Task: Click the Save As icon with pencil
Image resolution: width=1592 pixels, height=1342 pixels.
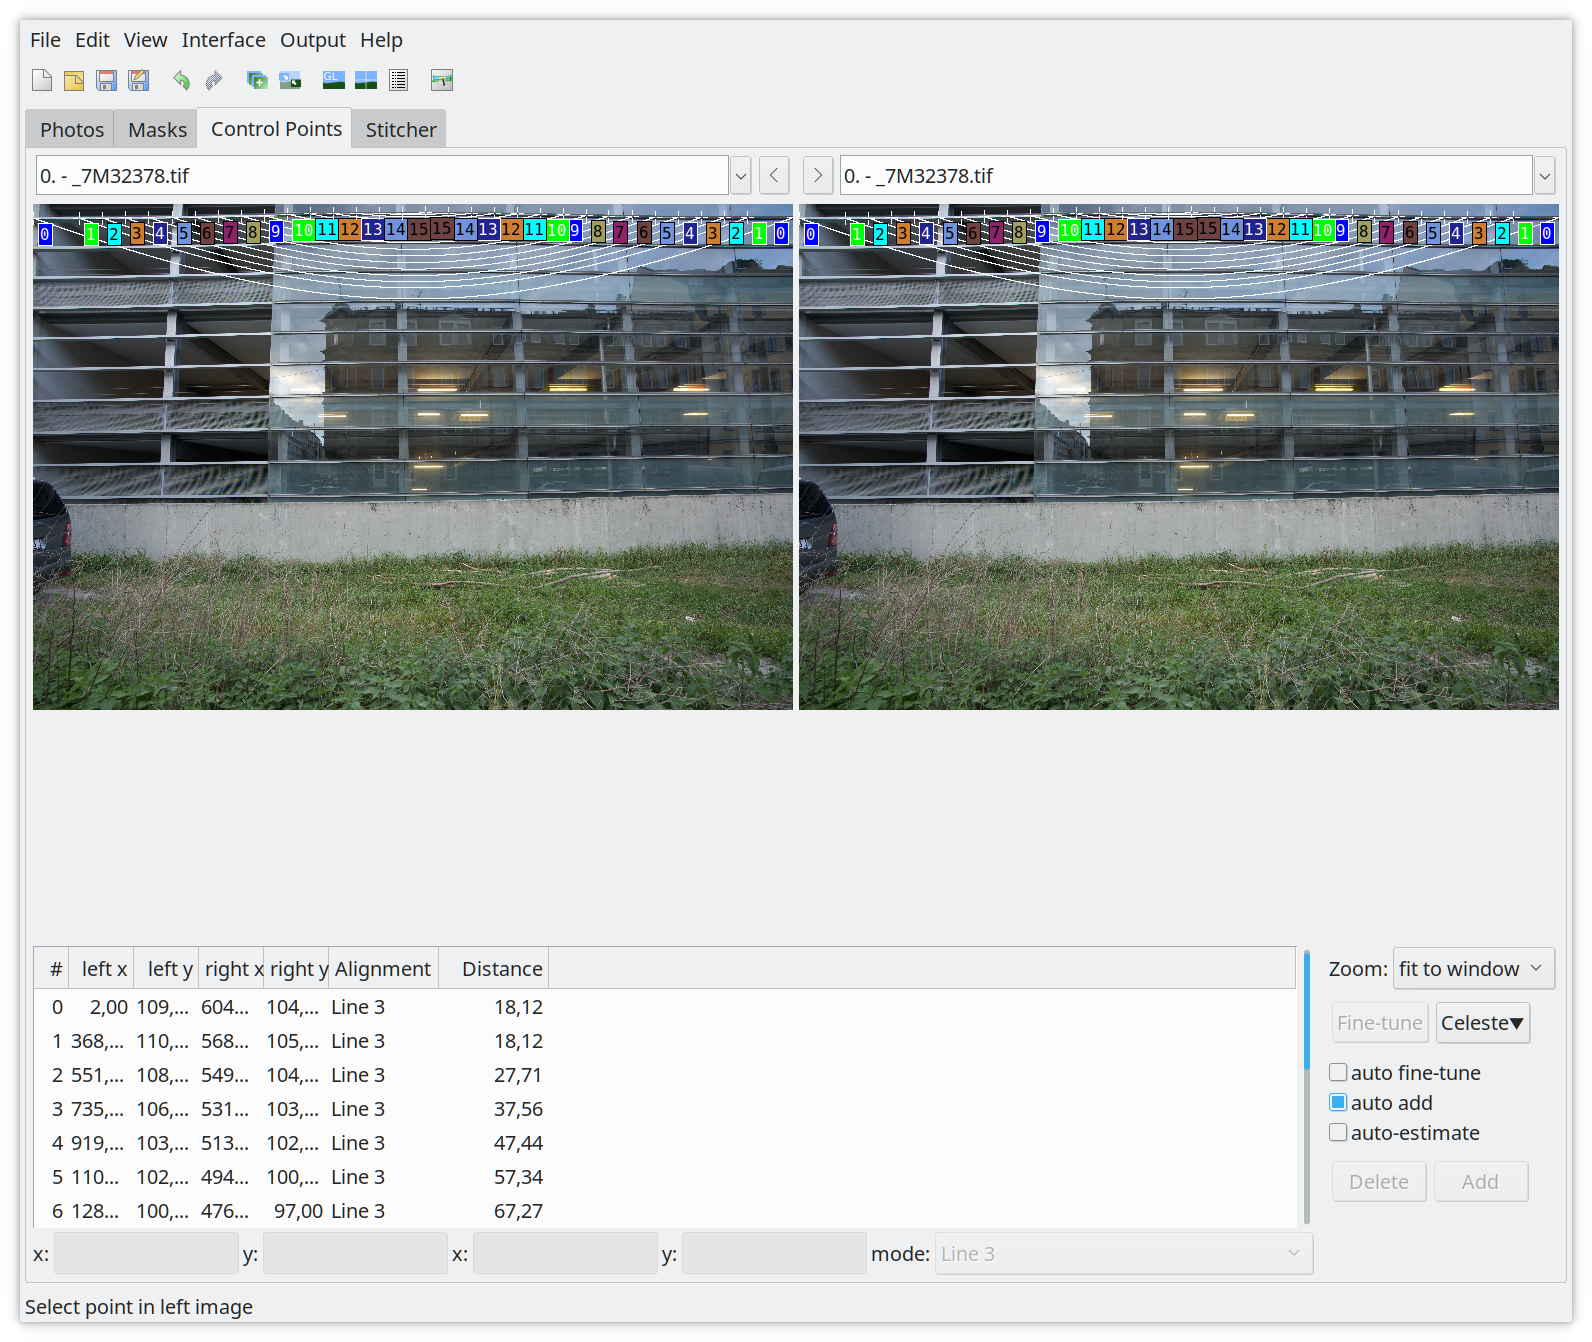Action: coord(138,80)
